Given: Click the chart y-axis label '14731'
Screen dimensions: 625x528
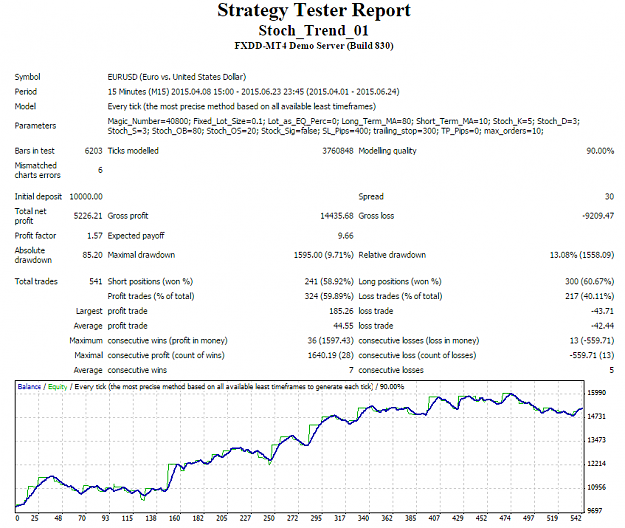Looking at the screenshot, I should tap(597, 416).
